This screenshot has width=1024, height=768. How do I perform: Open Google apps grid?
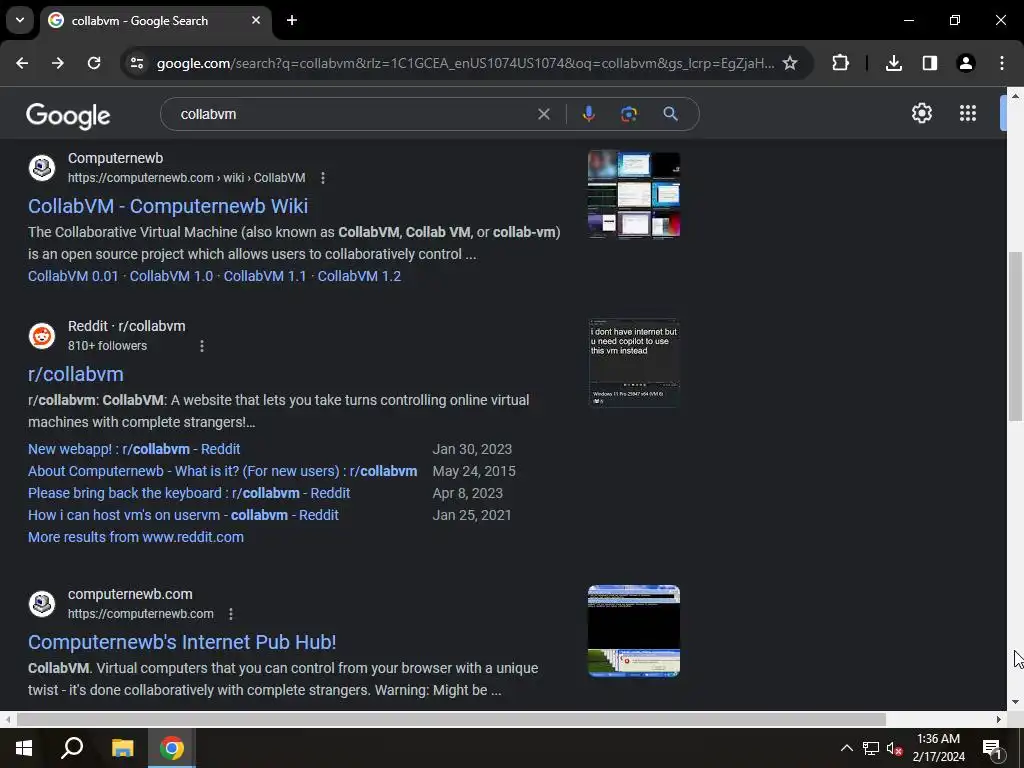click(x=968, y=113)
